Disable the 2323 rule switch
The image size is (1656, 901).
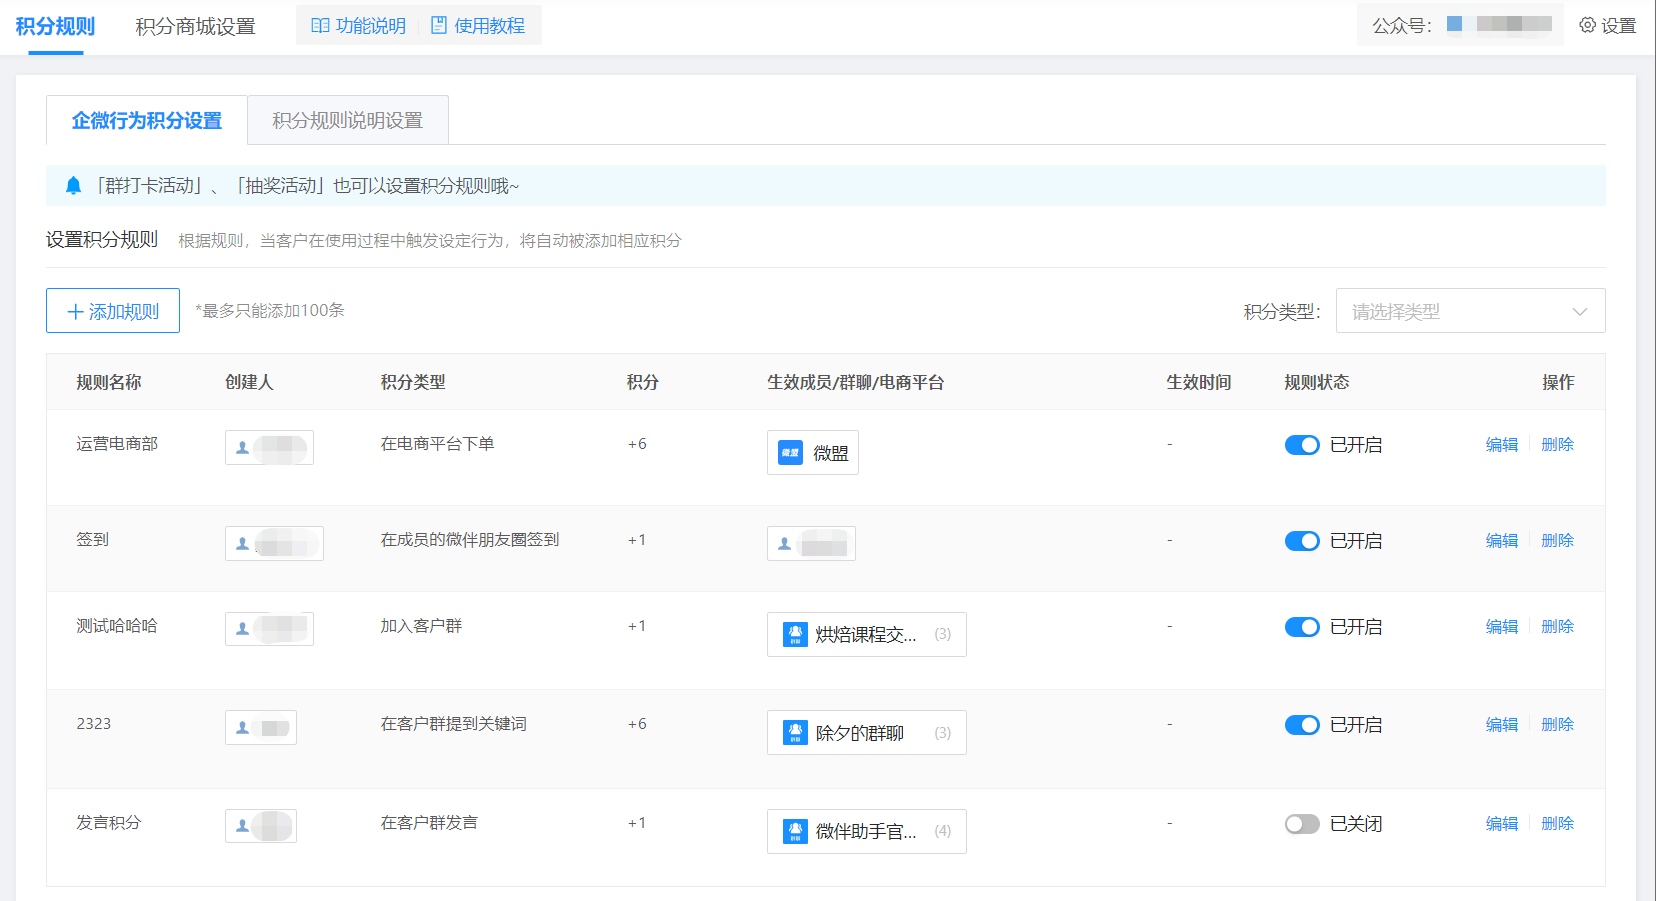(x=1302, y=725)
